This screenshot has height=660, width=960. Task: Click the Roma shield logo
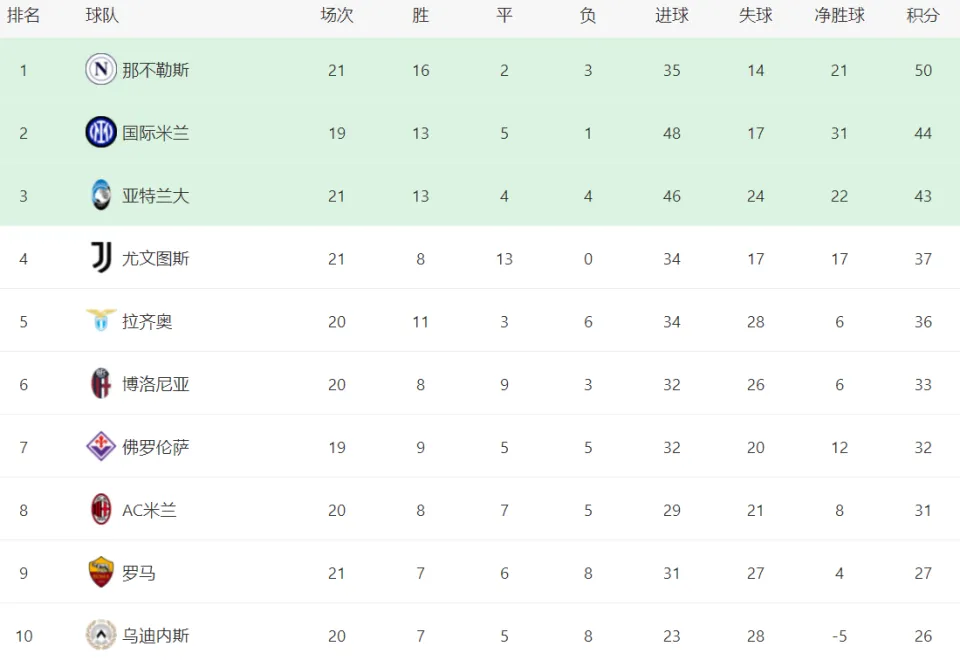click(101, 572)
